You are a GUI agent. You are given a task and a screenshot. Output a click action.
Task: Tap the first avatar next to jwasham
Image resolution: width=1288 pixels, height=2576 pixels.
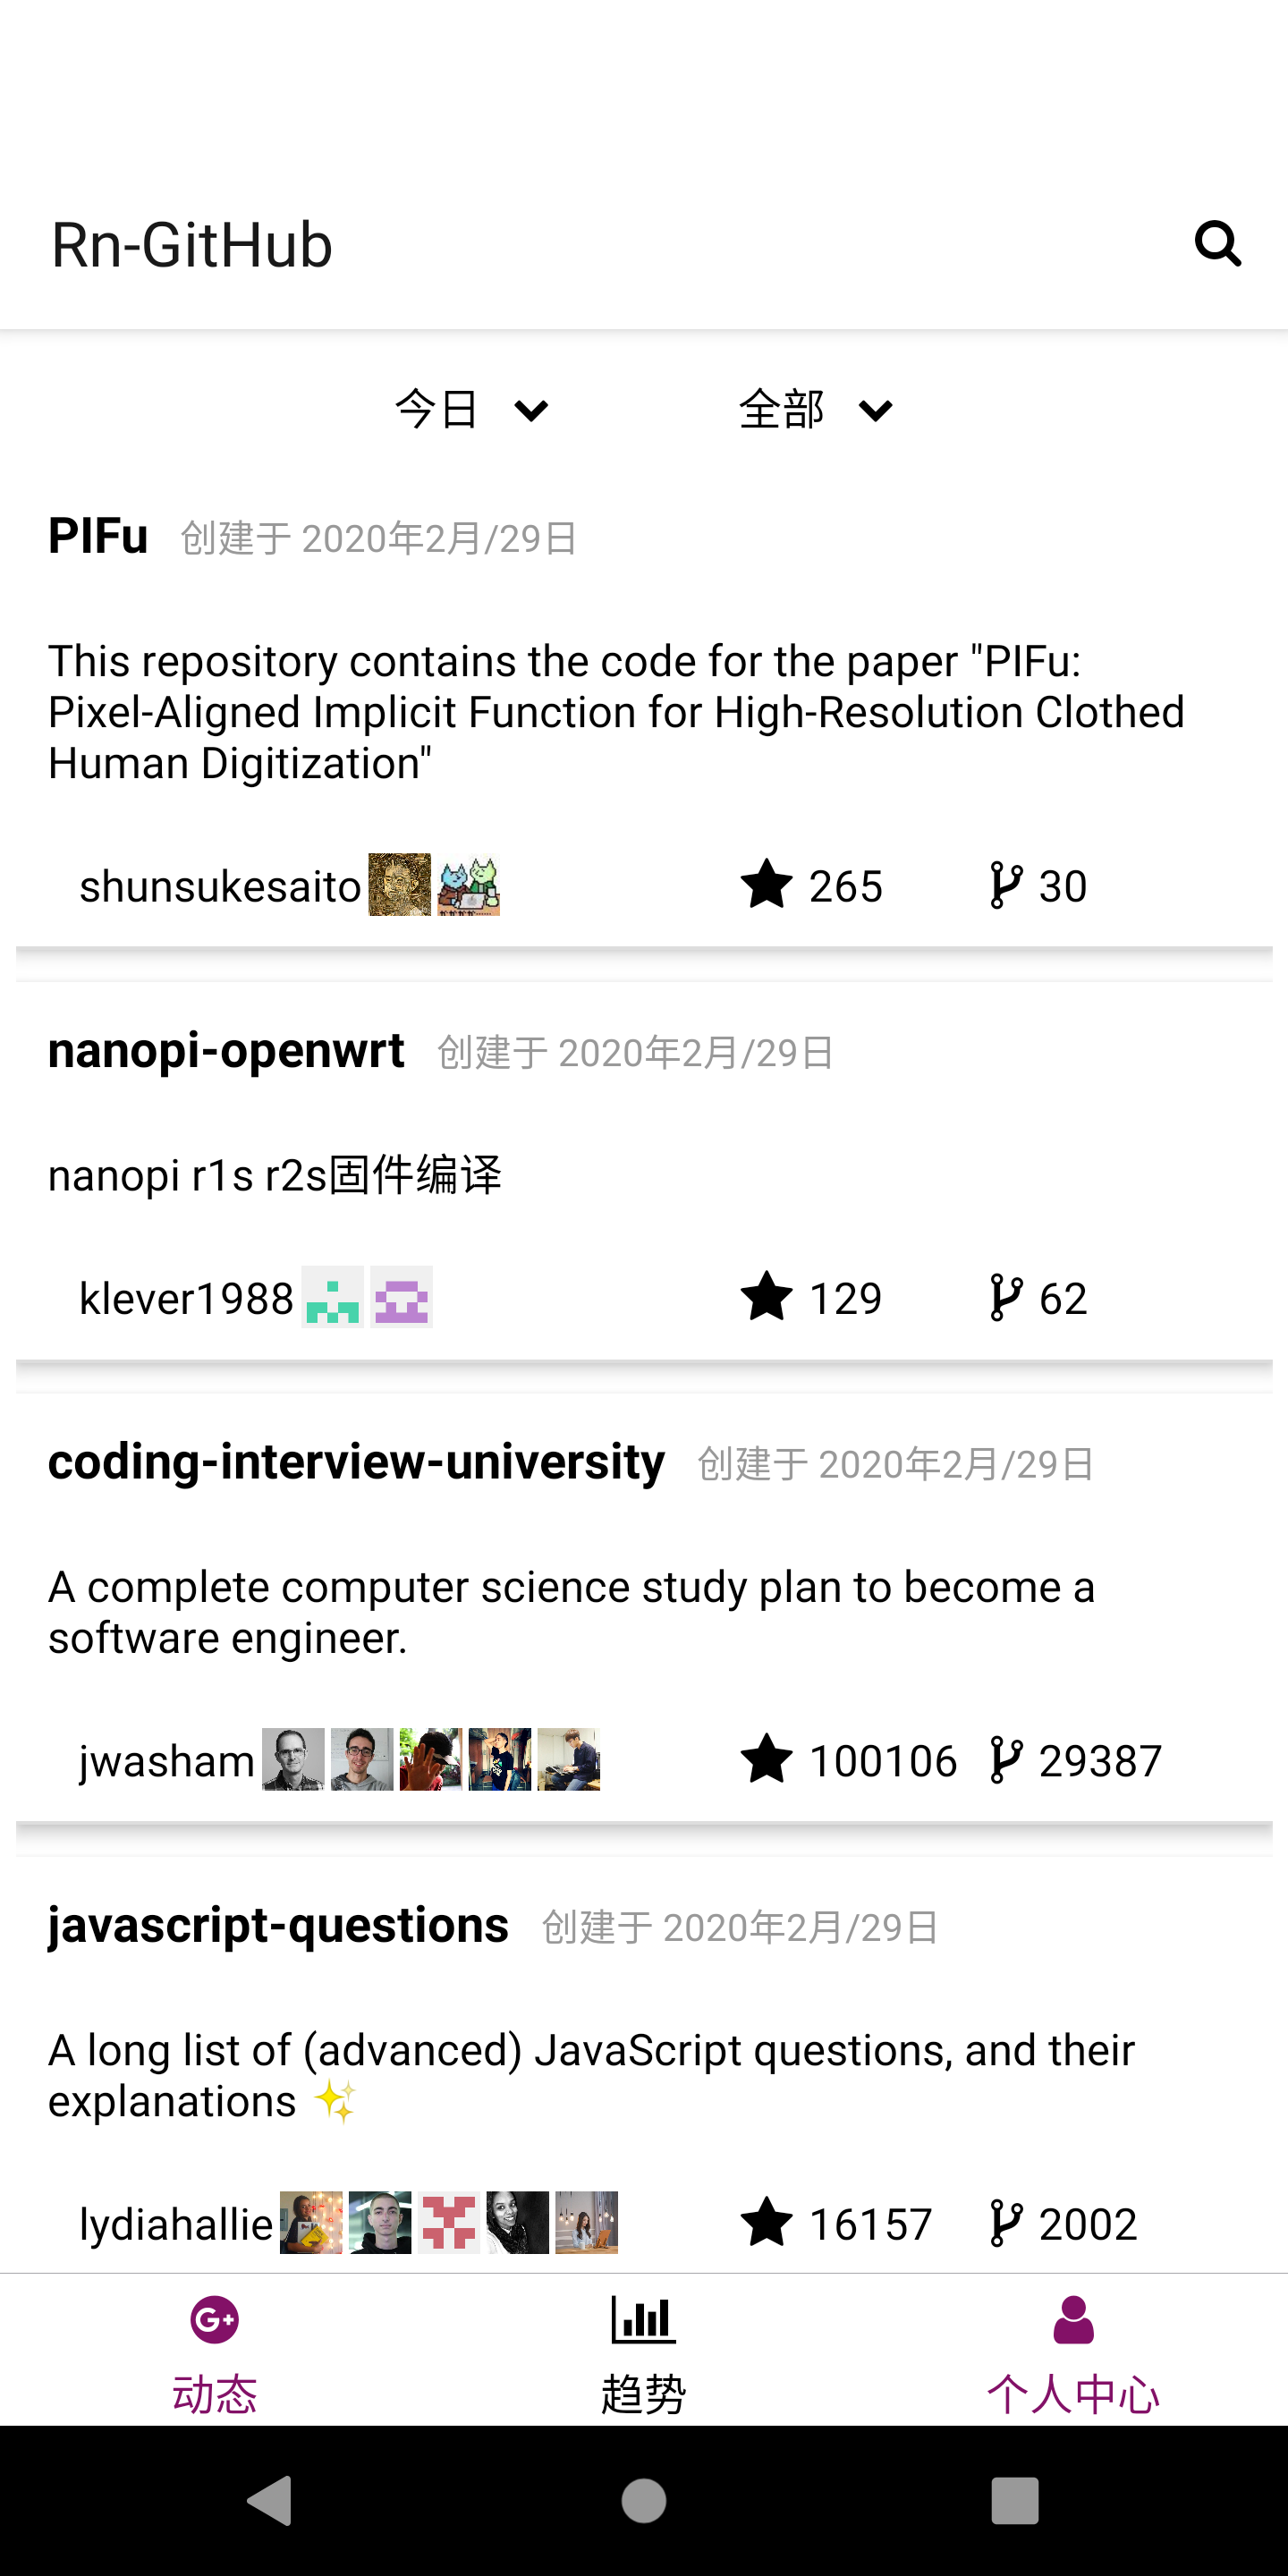tap(293, 1760)
